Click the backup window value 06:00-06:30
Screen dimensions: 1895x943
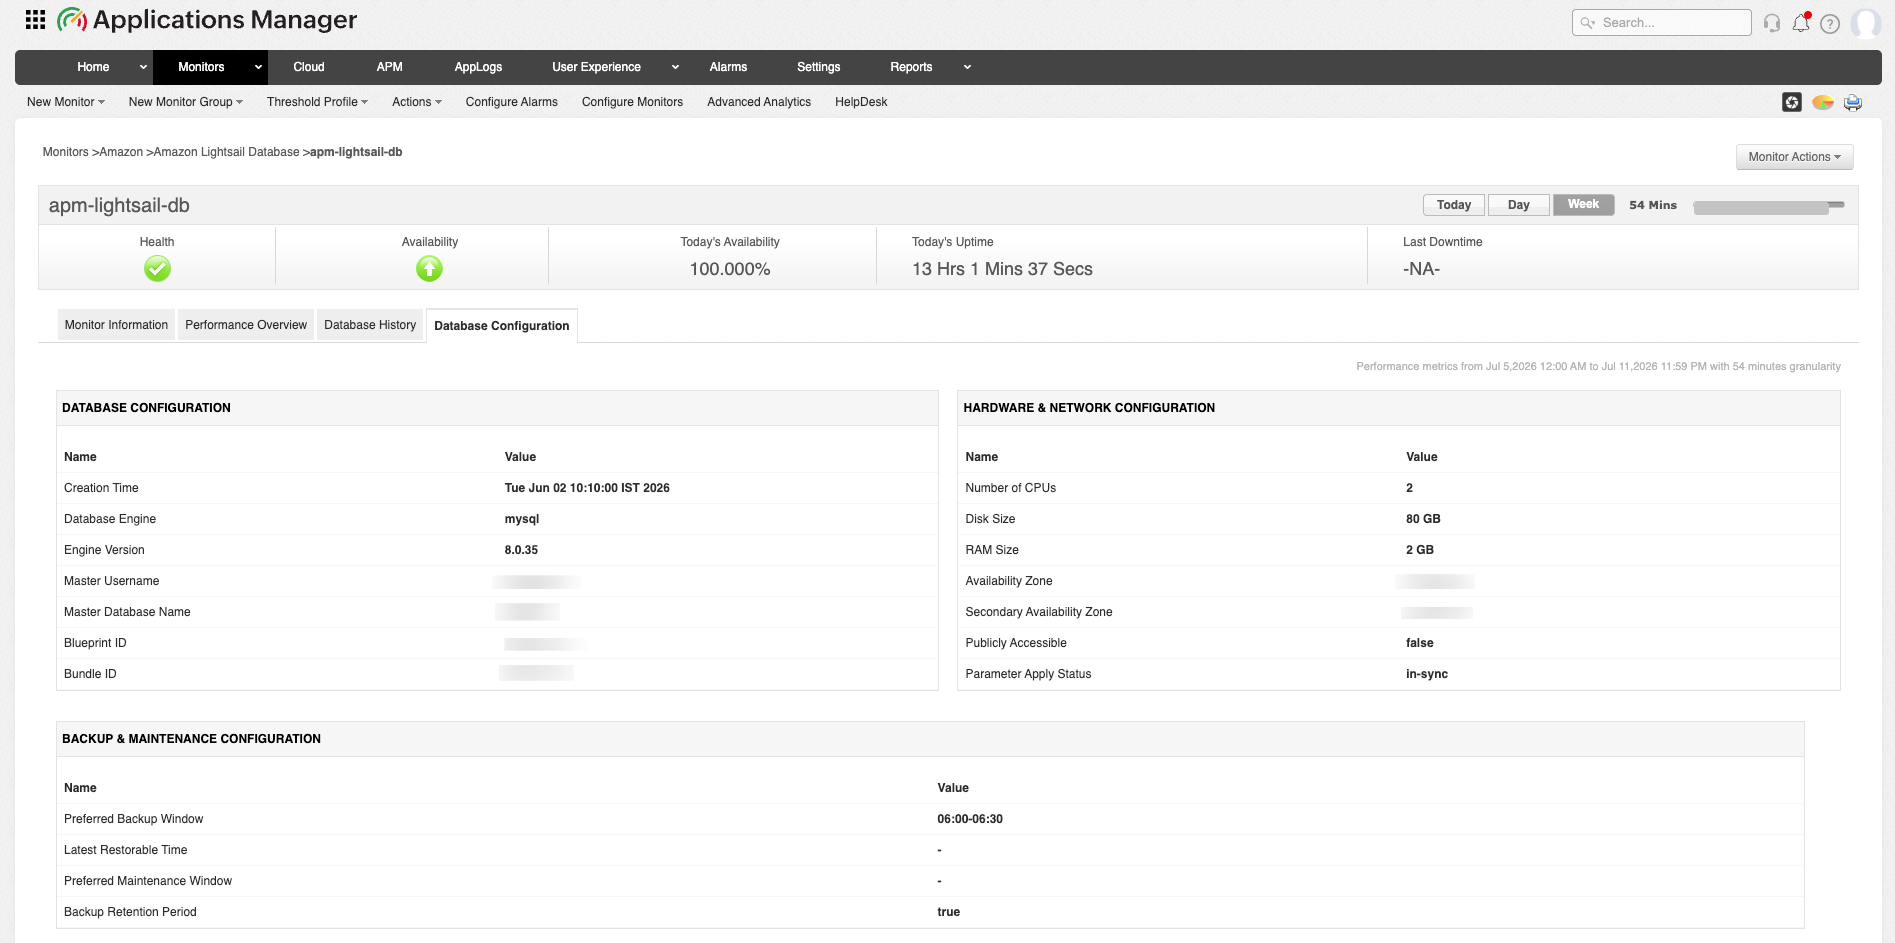pos(970,819)
